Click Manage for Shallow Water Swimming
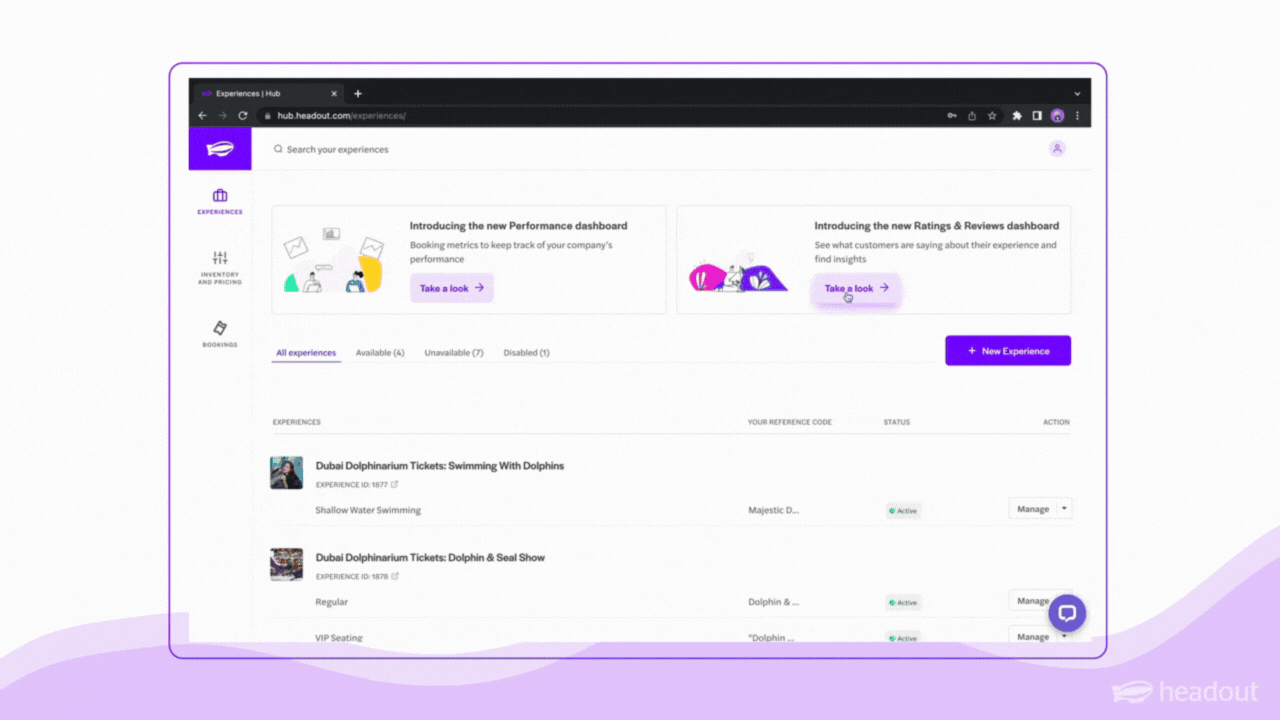 [1033, 509]
